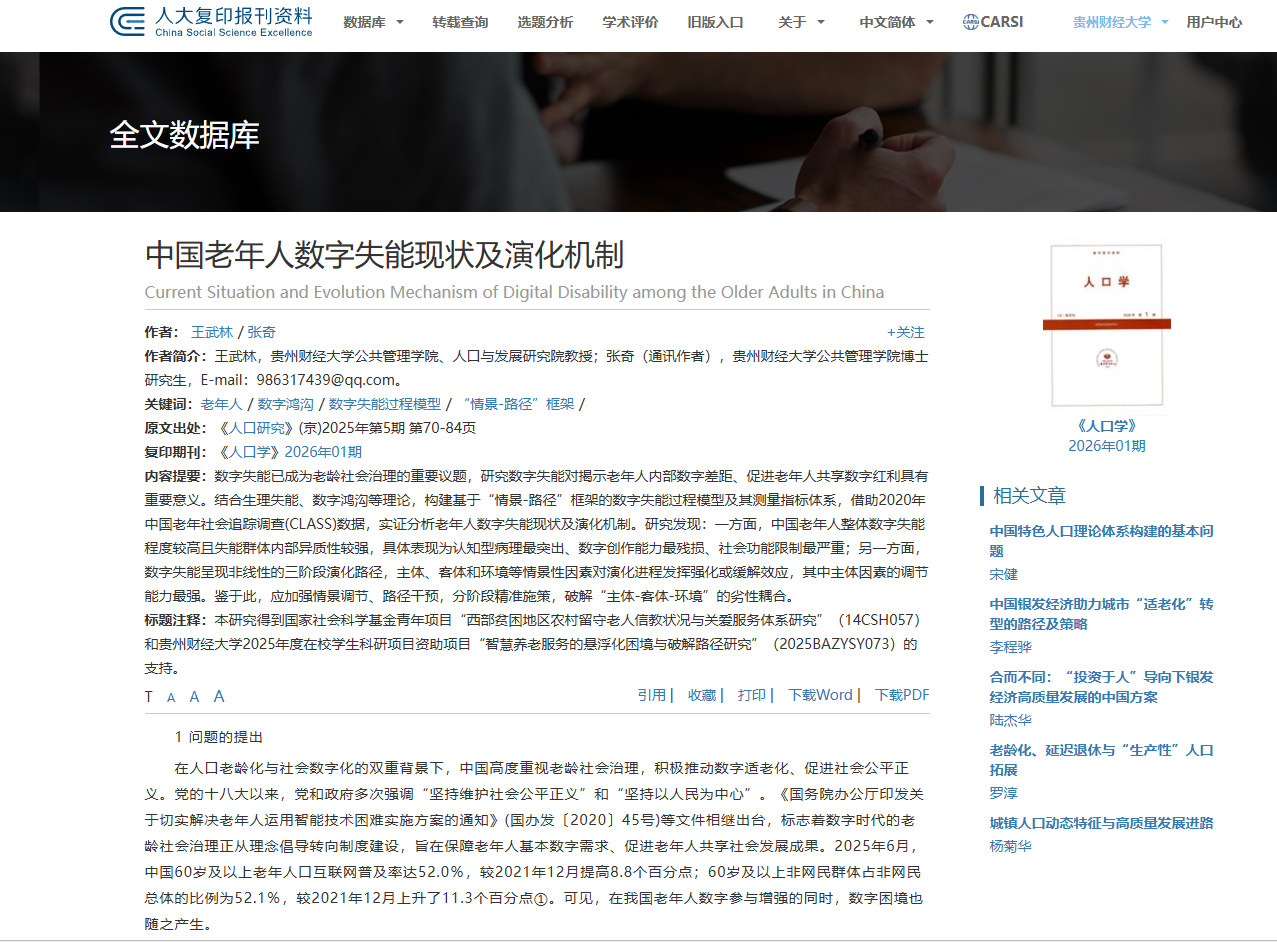The image size is (1277, 942).
Task: Open the 贵州财经大学 institution dropdown
Action: point(1120,22)
